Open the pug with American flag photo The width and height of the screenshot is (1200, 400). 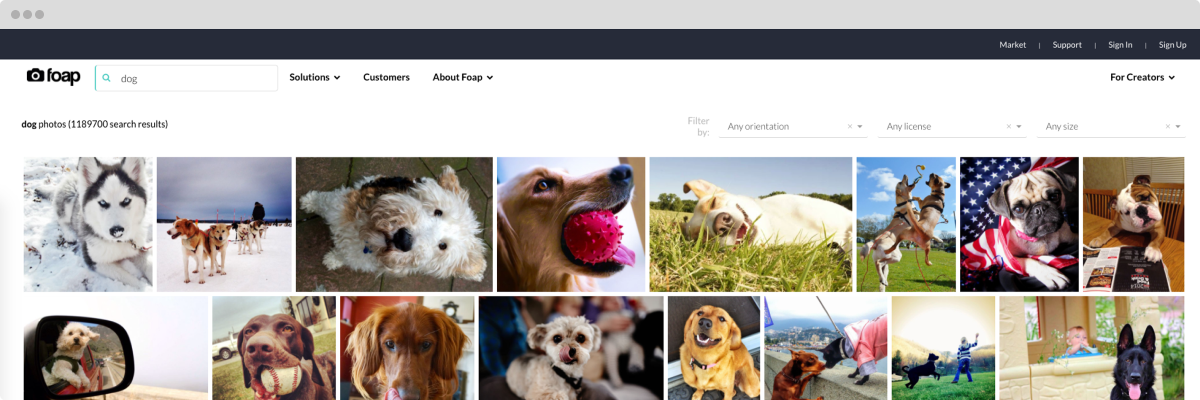tap(1019, 224)
